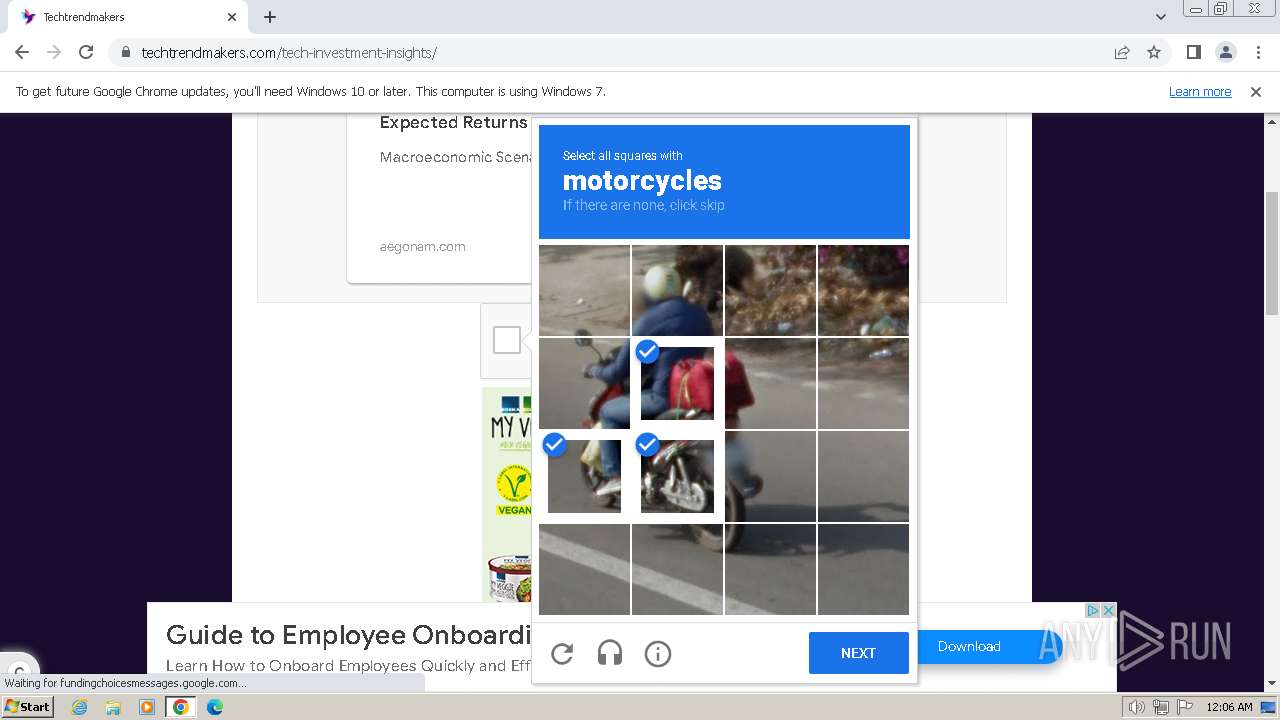Open the Action Center flag tray icon

click(x=1185, y=707)
